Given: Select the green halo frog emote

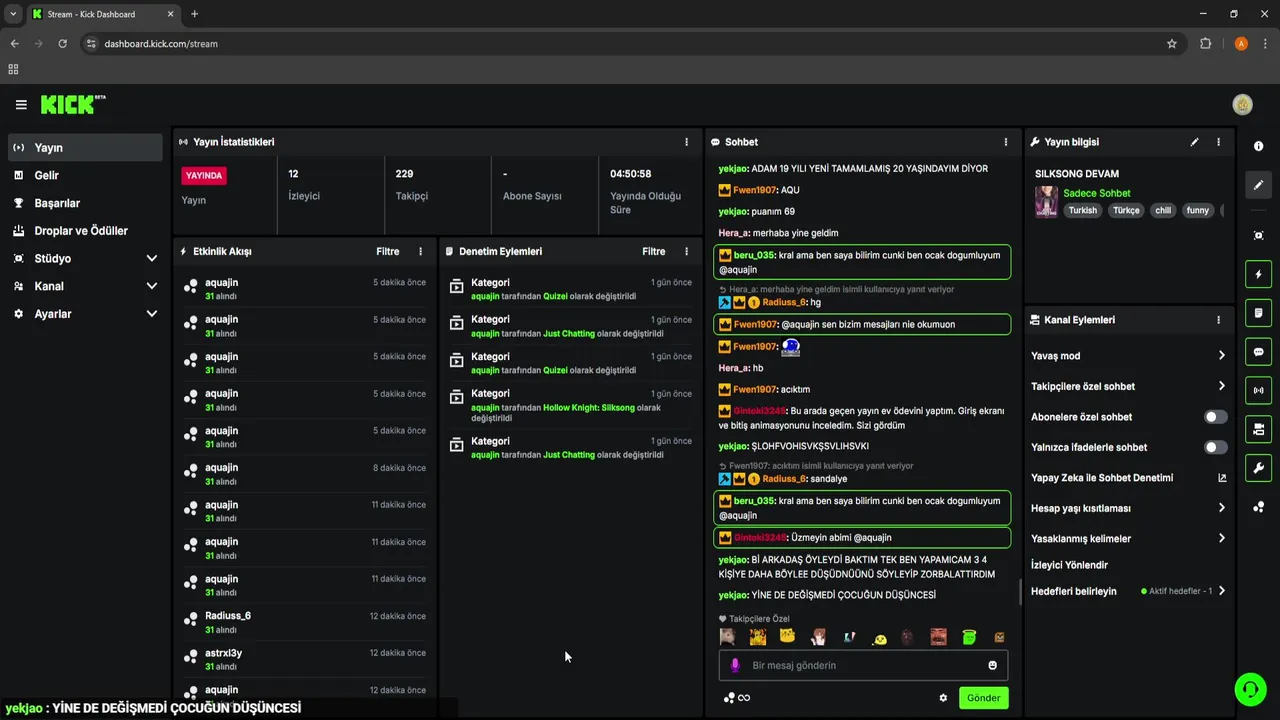Looking at the screenshot, I should (x=968, y=637).
